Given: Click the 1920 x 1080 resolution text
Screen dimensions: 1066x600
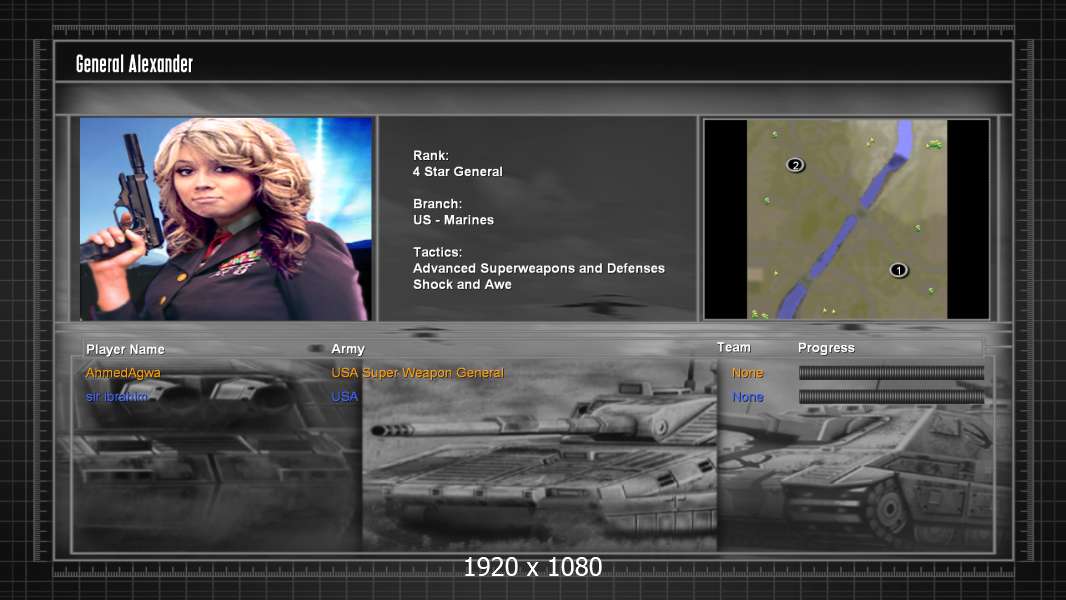Looking at the screenshot, I should 532,567.
